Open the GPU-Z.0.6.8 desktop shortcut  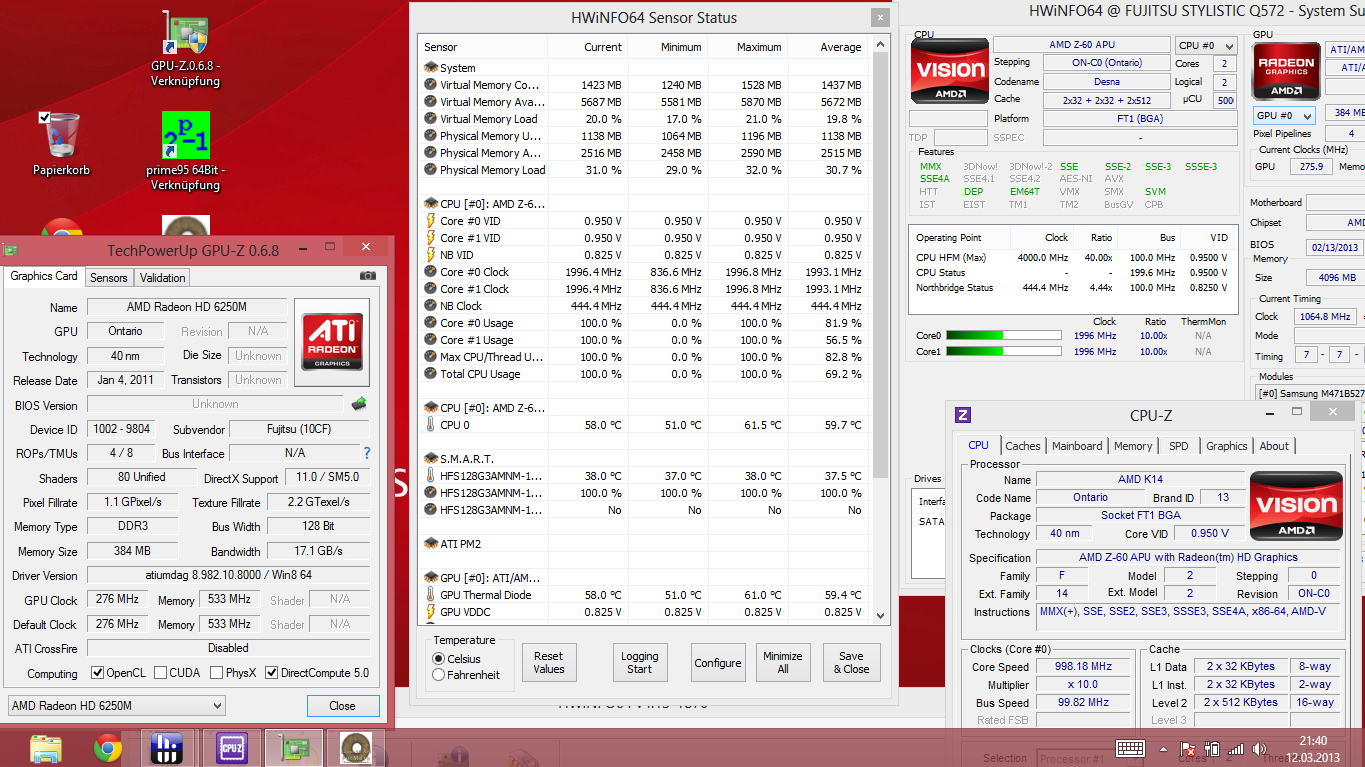click(185, 50)
